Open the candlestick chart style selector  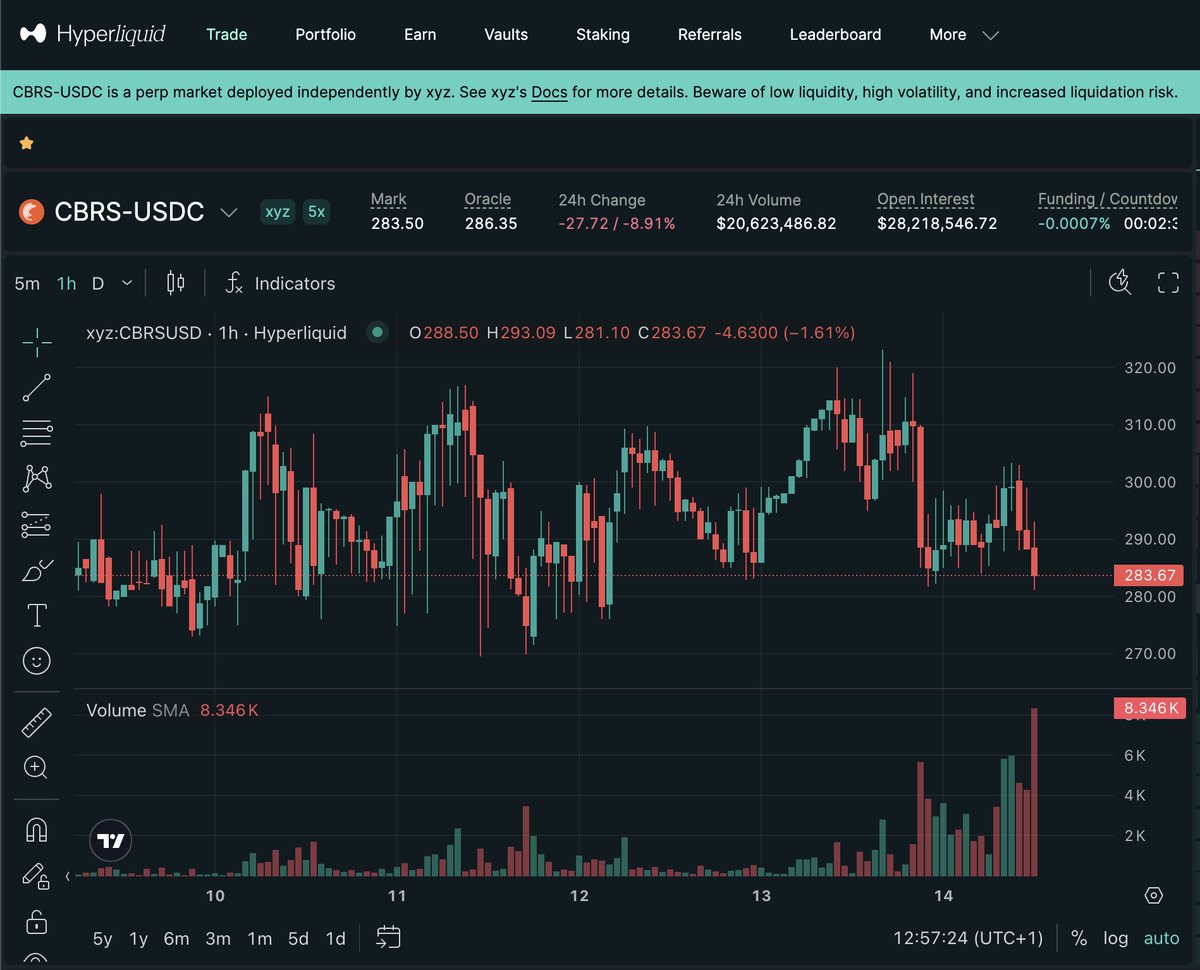click(175, 283)
